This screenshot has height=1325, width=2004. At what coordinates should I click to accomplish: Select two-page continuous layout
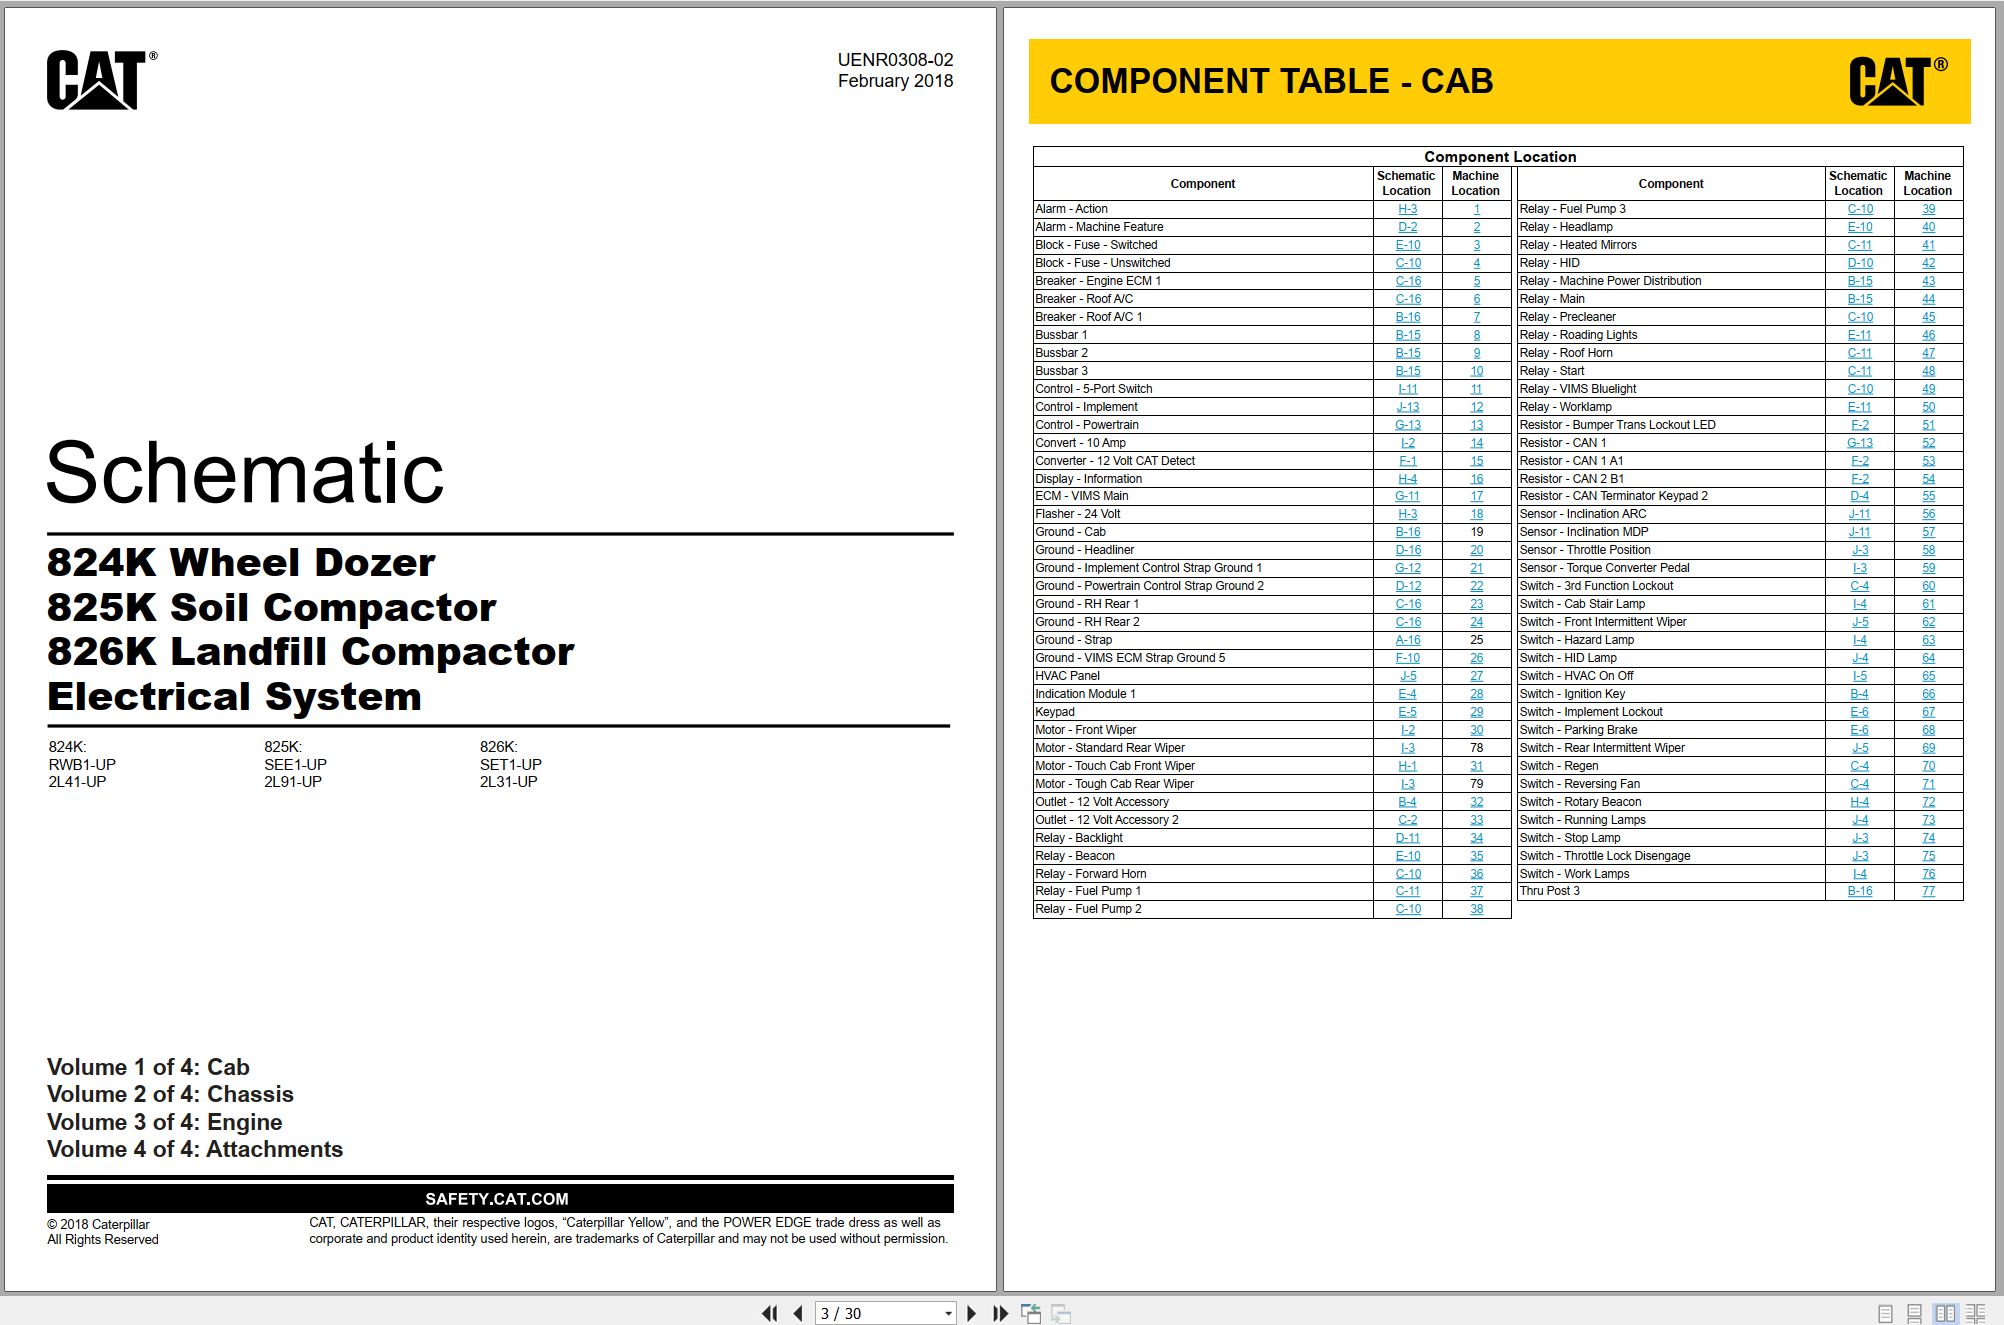[x=1976, y=1313]
